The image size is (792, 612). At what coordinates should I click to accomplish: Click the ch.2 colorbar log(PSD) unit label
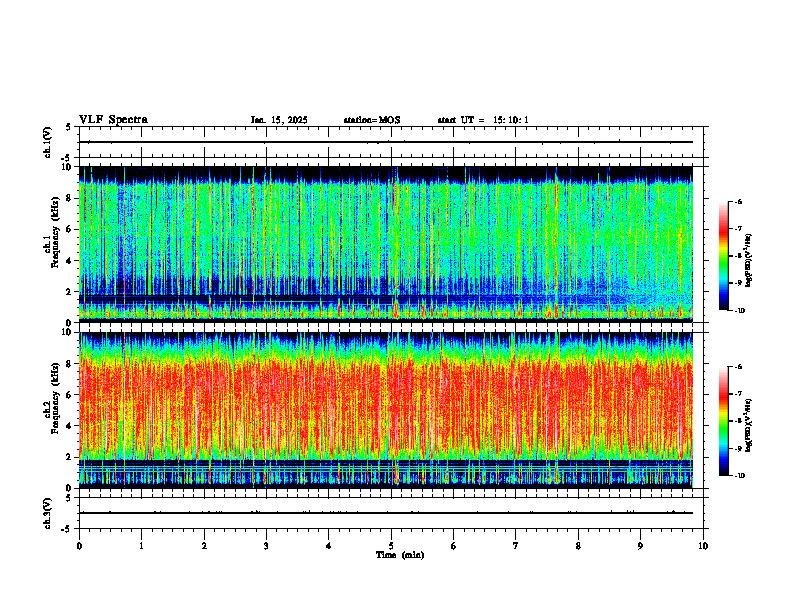point(749,425)
